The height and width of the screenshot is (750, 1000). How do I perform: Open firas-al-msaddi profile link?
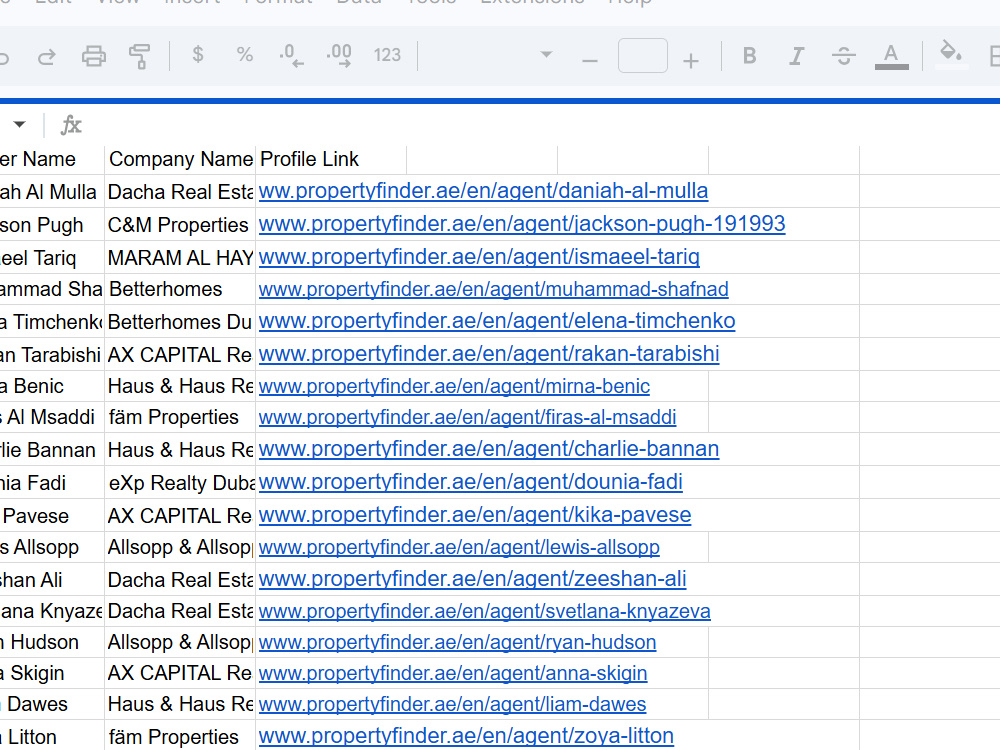pos(467,417)
